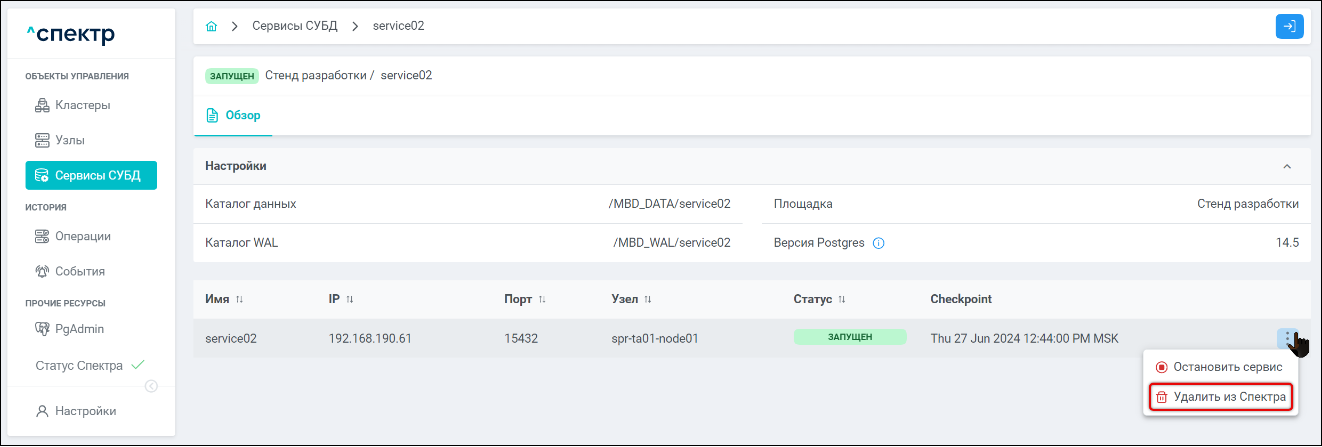Click the service02 table row name

coord(231,338)
